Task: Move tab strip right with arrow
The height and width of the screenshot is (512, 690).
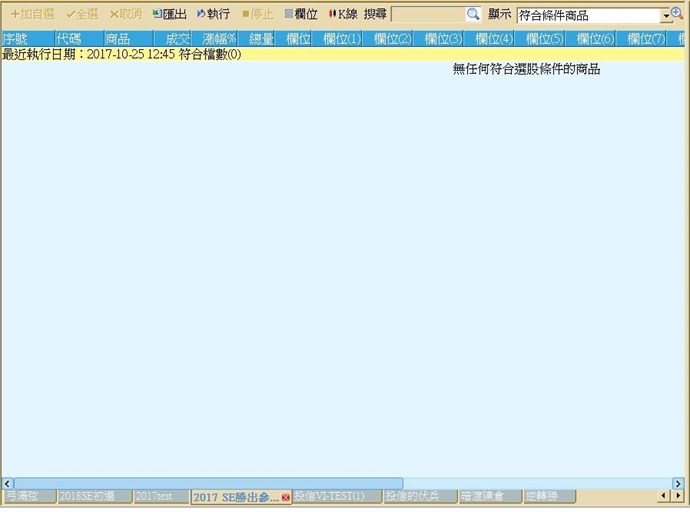Action: pyautogui.click(x=678, y=496)
